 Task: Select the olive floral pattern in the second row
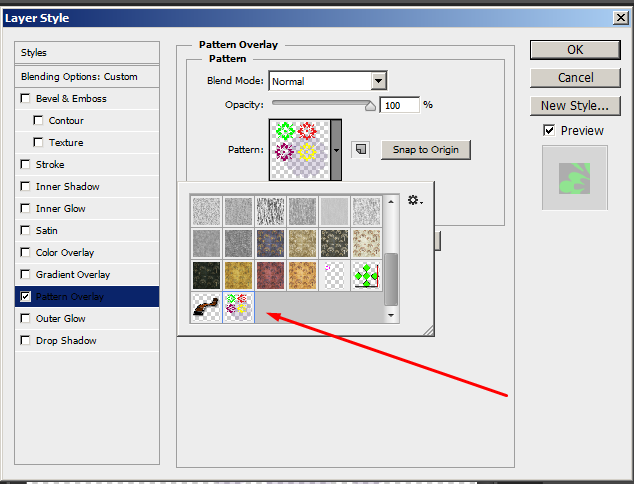[x=334, y=243]
